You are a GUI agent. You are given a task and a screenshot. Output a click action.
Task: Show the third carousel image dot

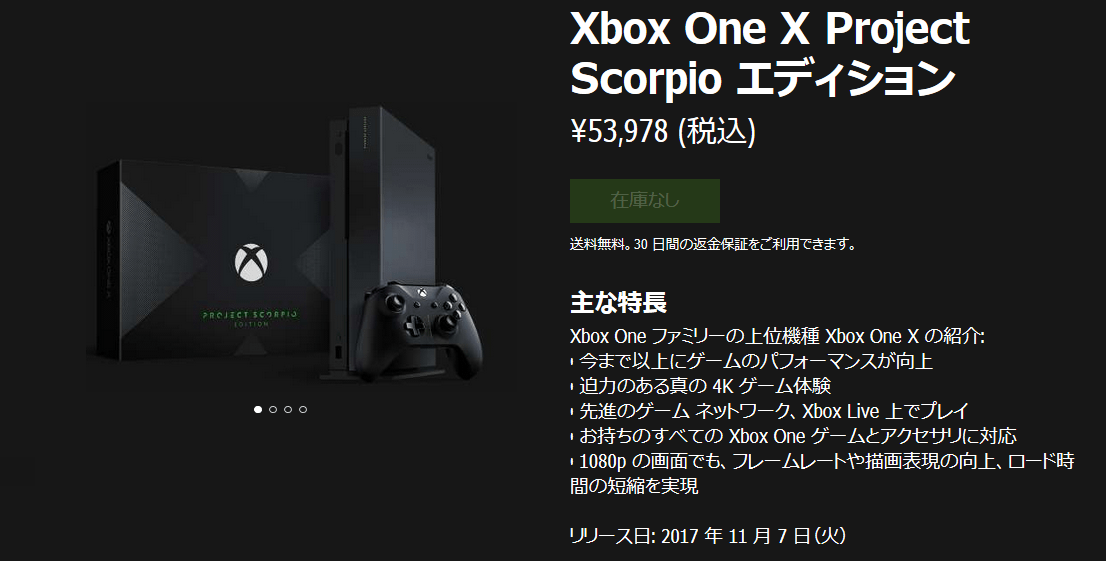[288, 409]
